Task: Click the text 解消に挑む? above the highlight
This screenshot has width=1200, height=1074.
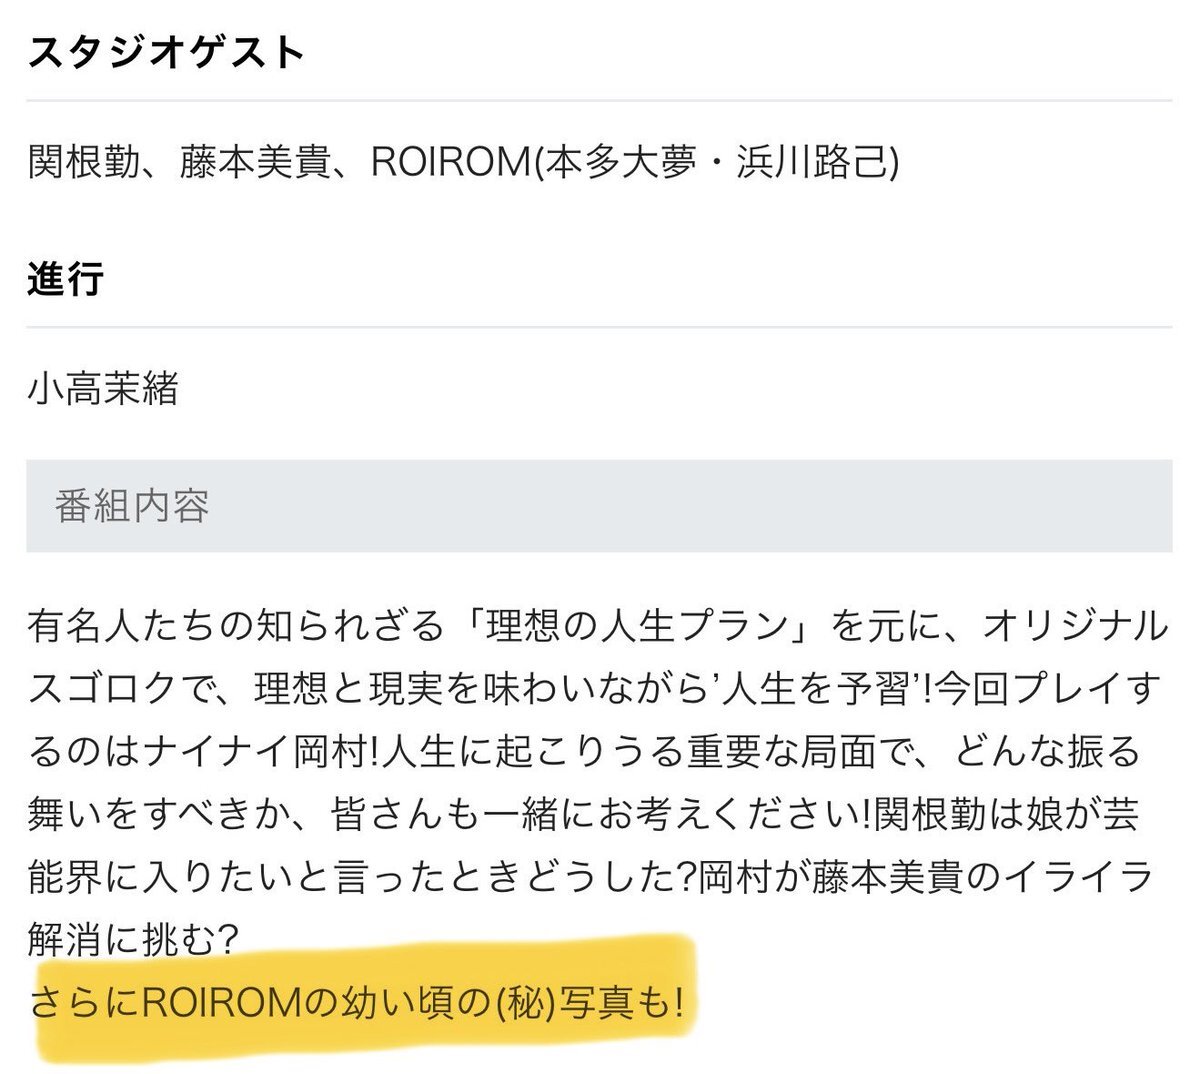Action: 133,938
